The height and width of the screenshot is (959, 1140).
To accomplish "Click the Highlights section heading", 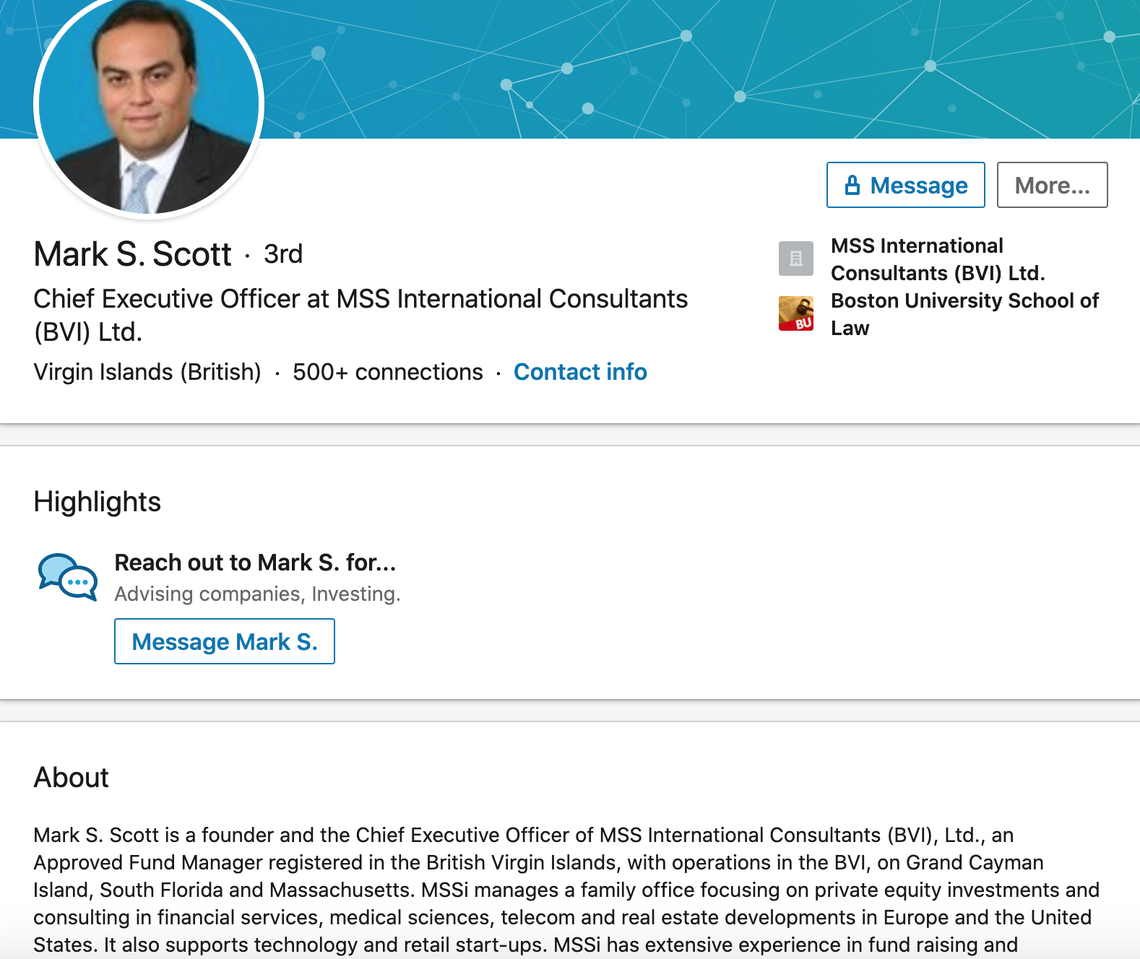I will tap(97, 502).
